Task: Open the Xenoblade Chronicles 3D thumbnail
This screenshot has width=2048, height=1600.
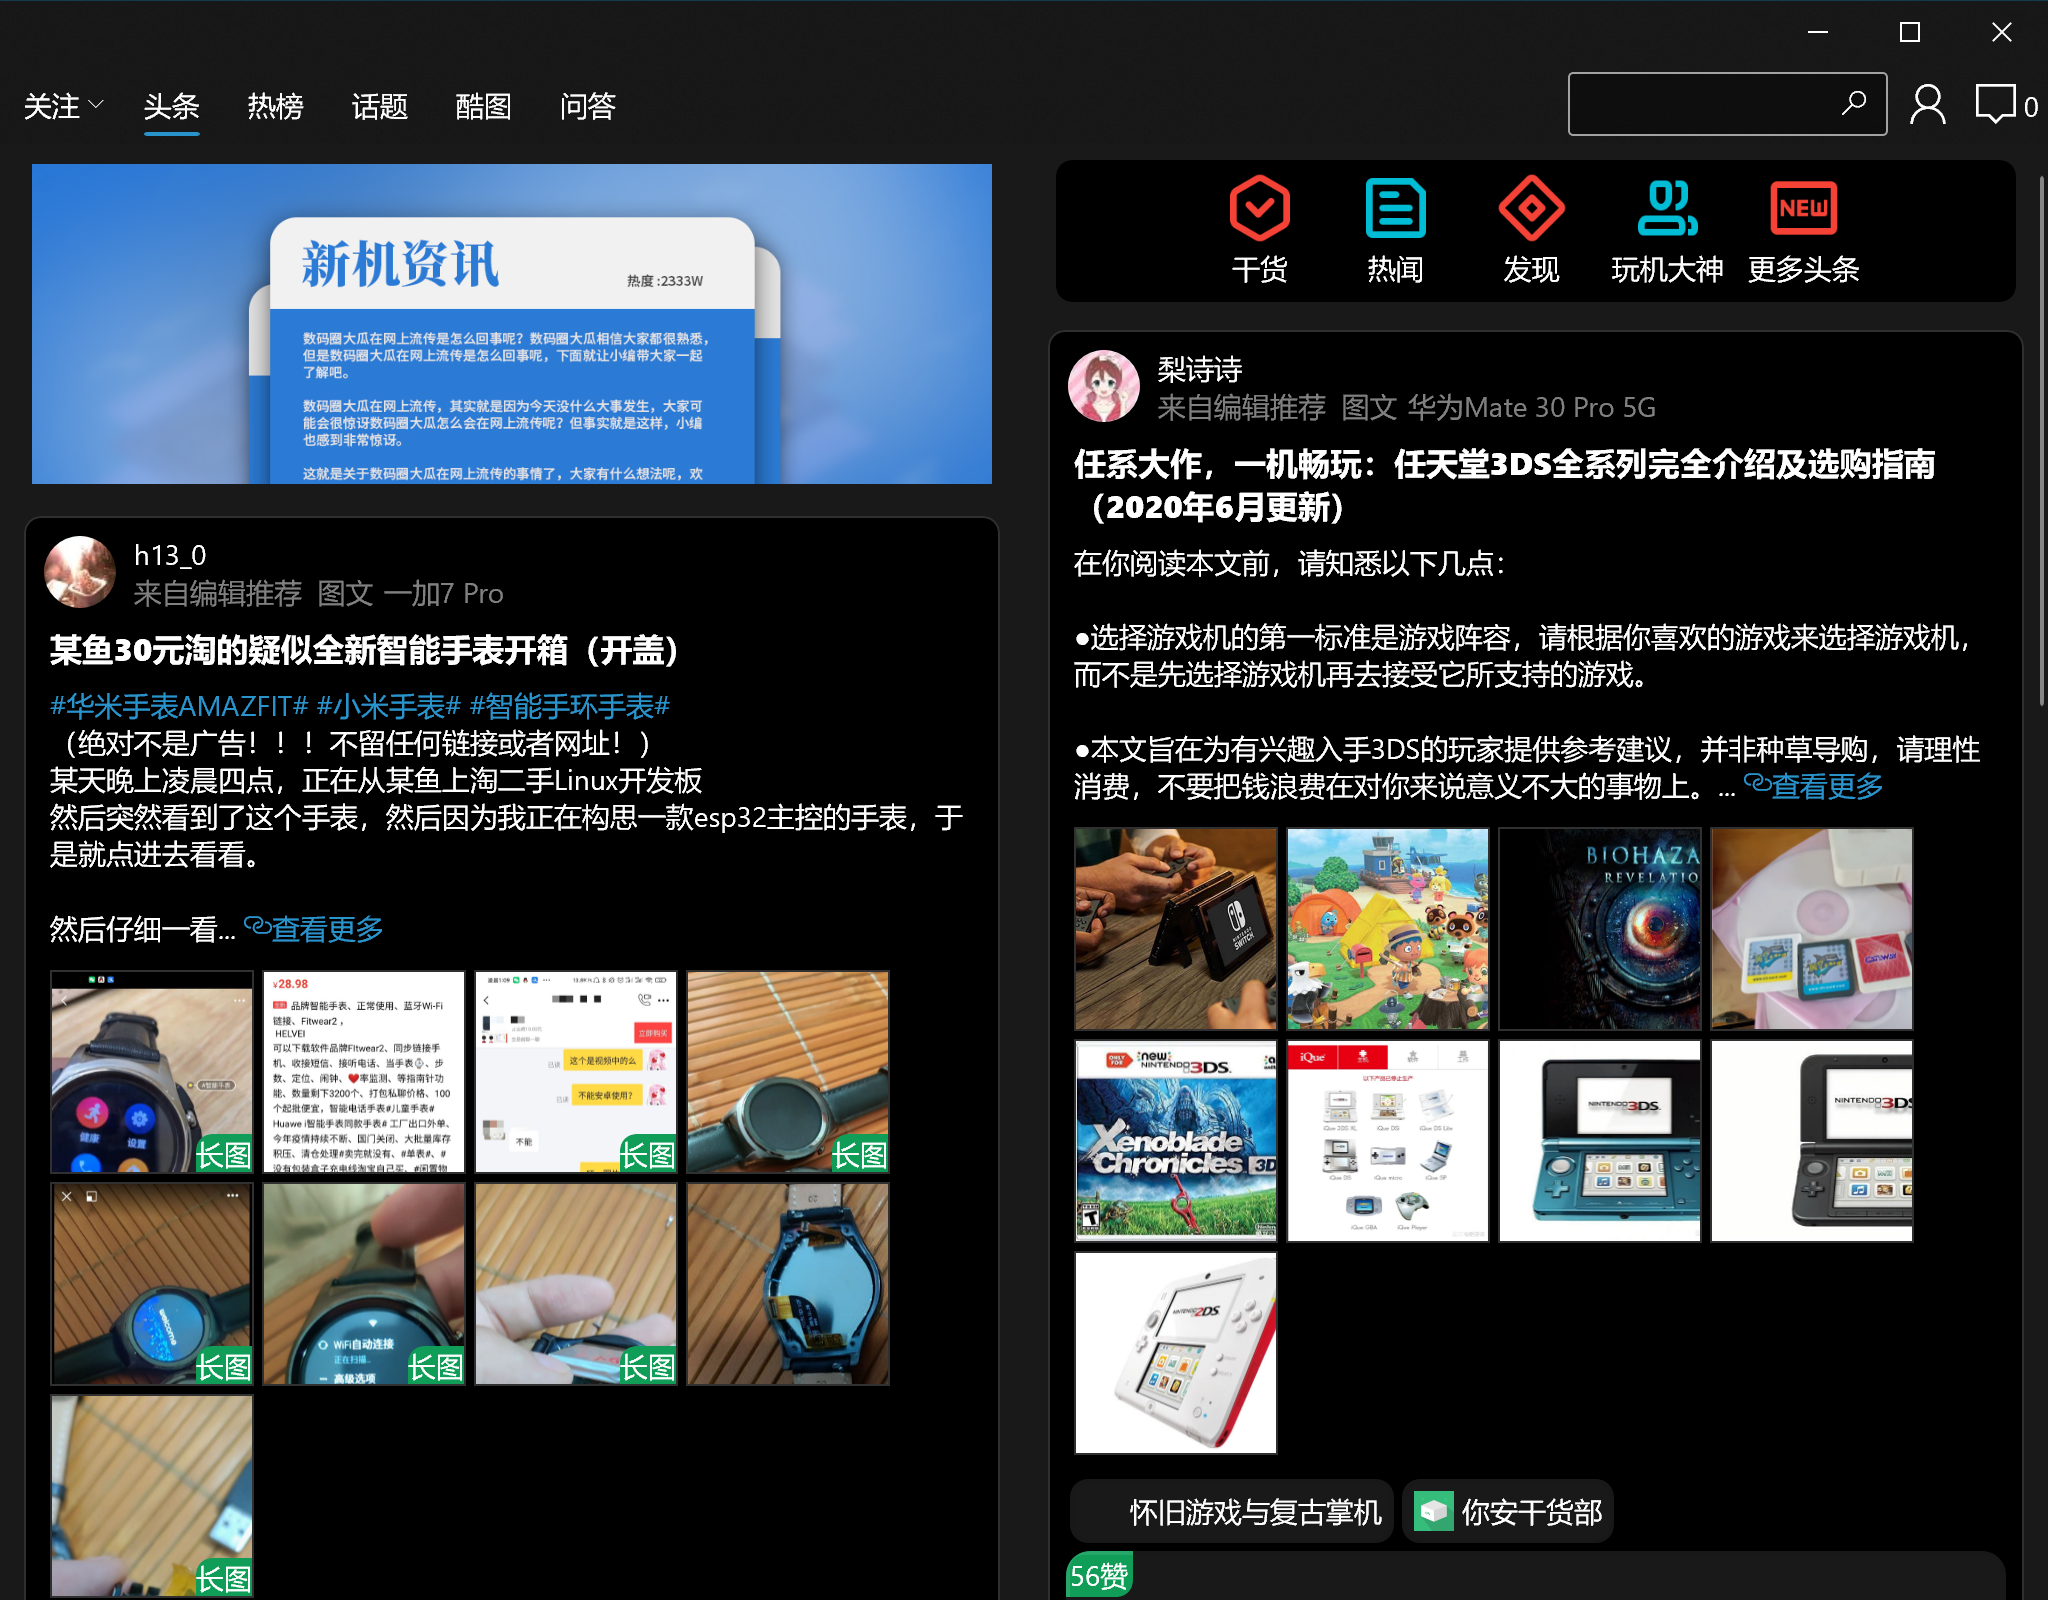Action: (x=1176, y=1141)
